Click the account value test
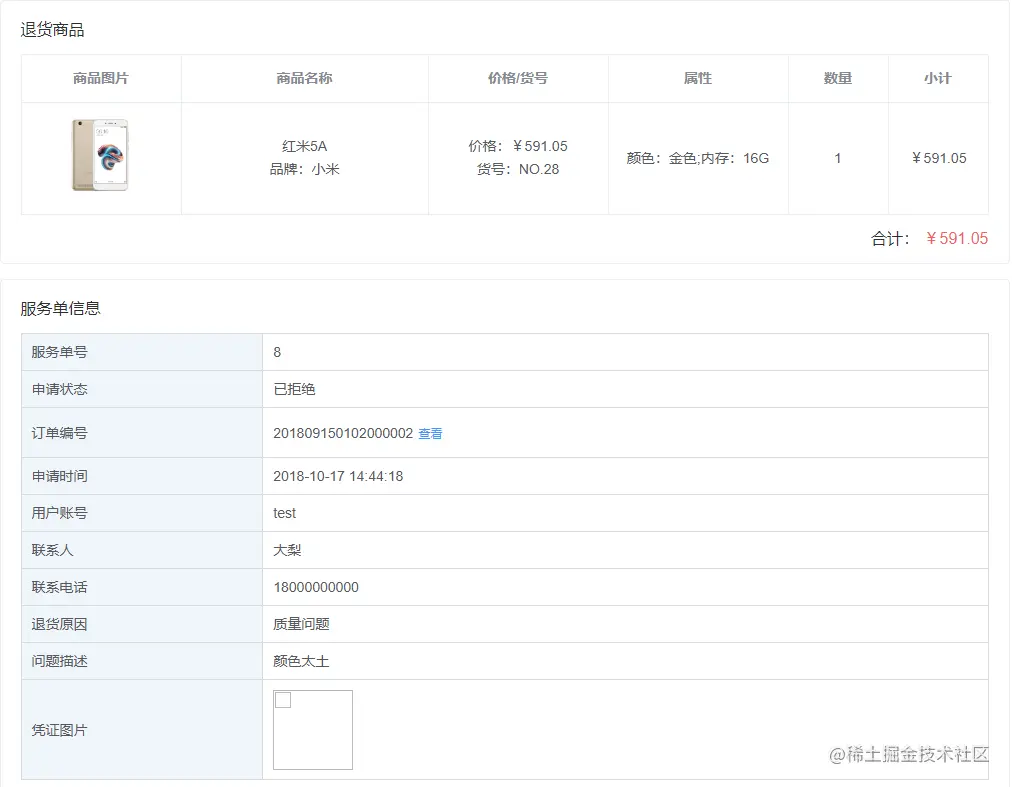Image resolution: width=1012 pixels, height=787 pixels. point(285,513)
